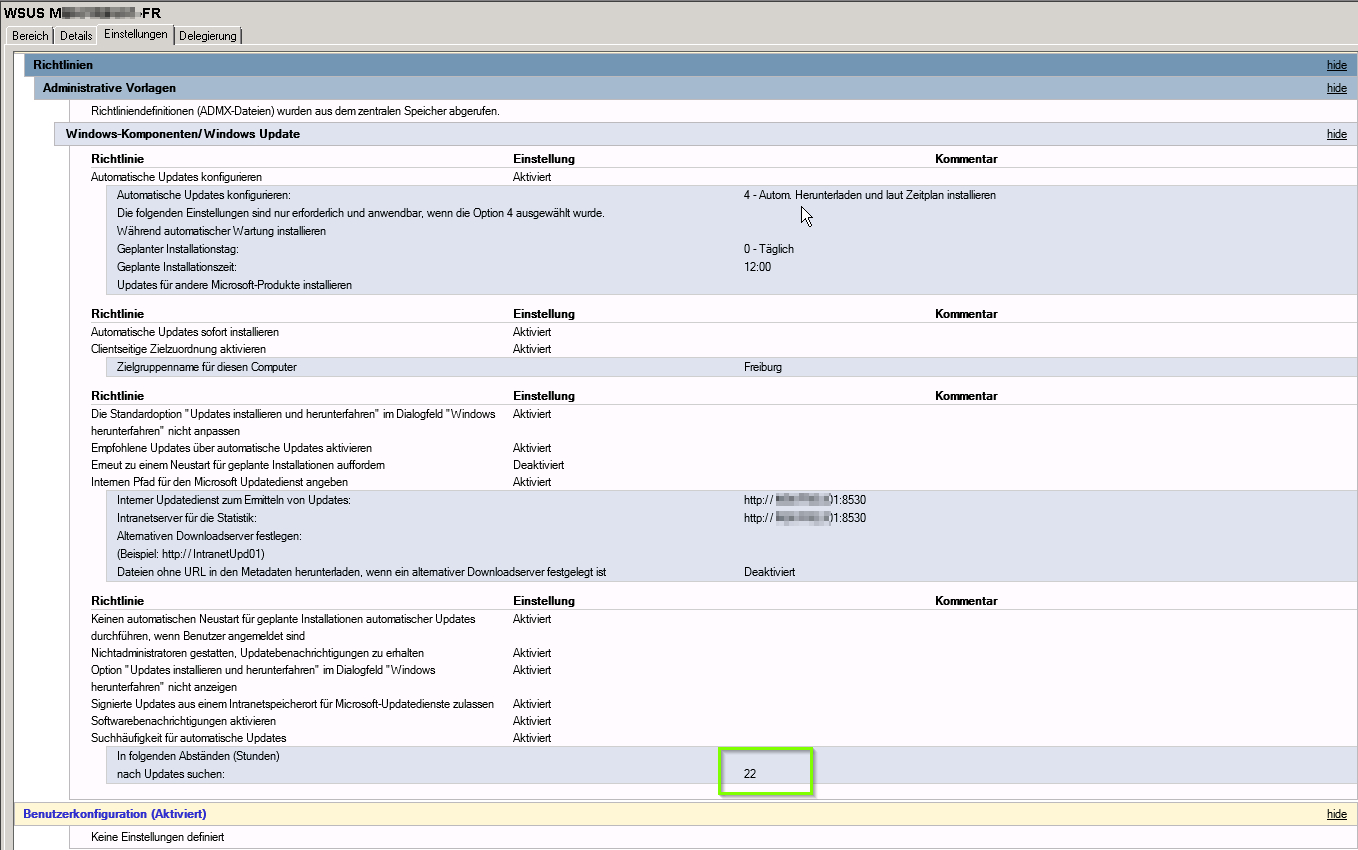Viewport: 1358px width, 850px height.
Task: Select 'Softwarebenachrichtigungen aktivieren' policy
Action: 183,721
